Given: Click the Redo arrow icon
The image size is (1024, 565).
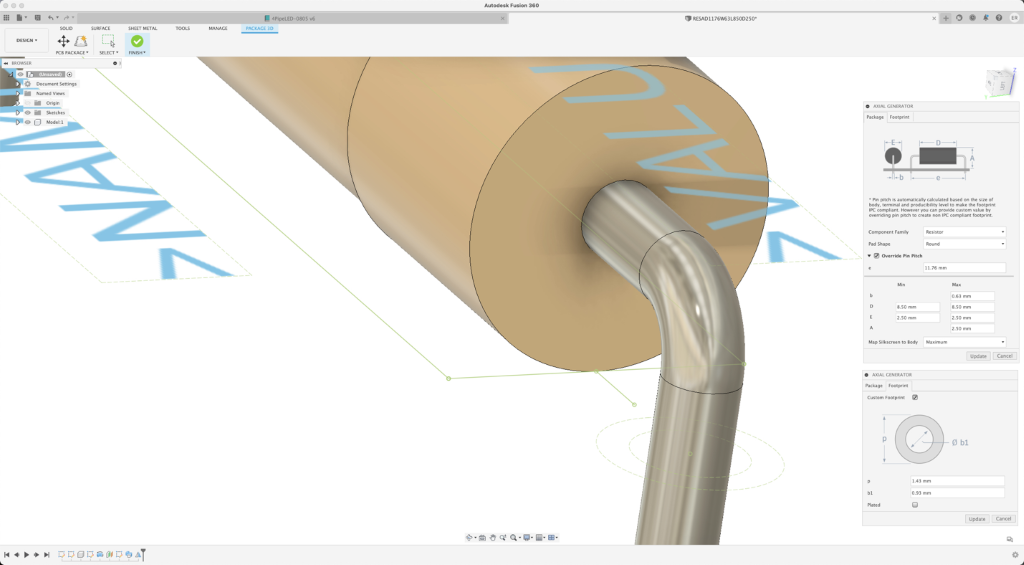Looking at the screenshot, I should [x=66, y=18].
